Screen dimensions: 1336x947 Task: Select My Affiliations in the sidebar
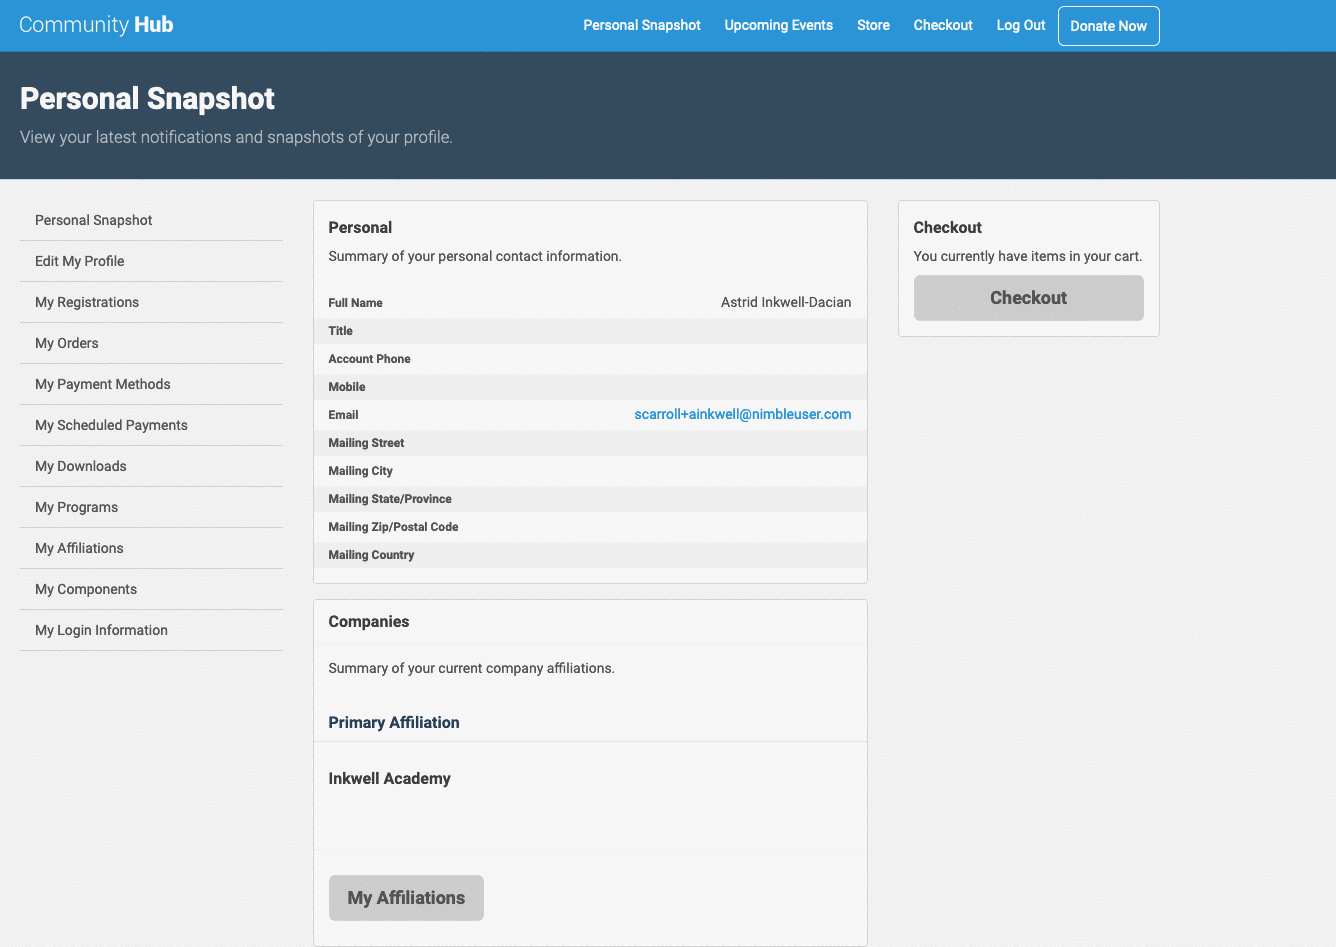(x=80, y=548)
